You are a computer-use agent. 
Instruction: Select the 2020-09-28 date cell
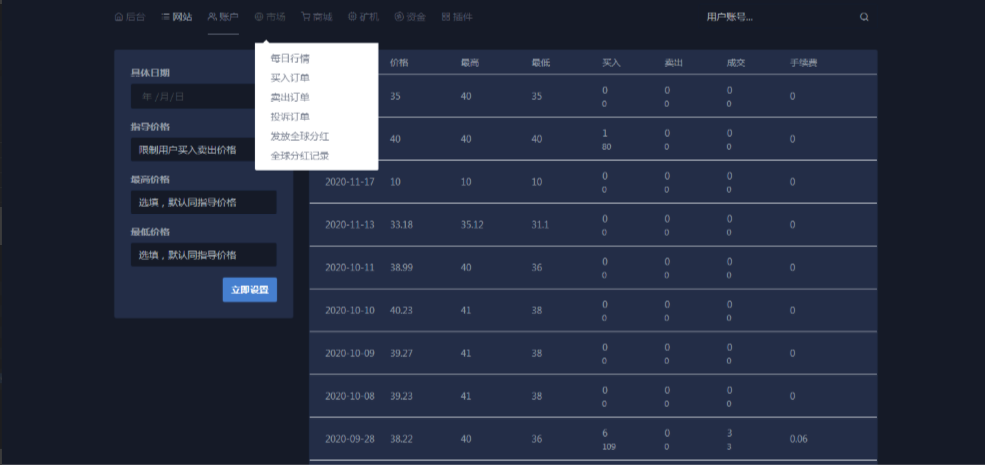[x=349, y=439]
